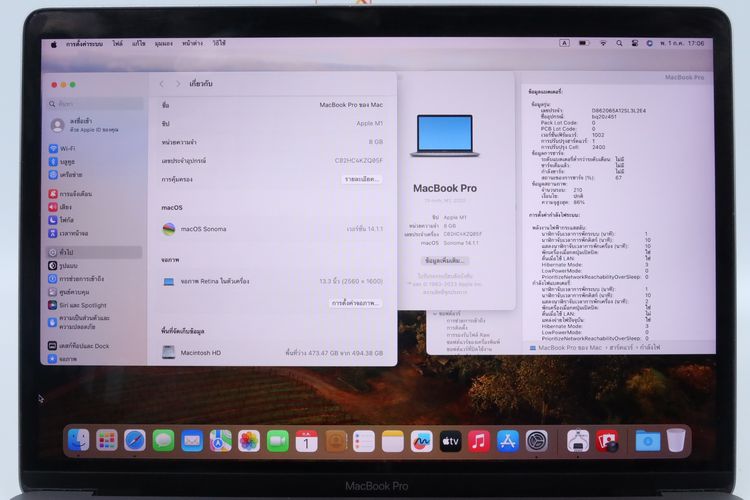The image size is (750, 500).
Task: Open Display settings button in About pane
Action: point(356,303)
